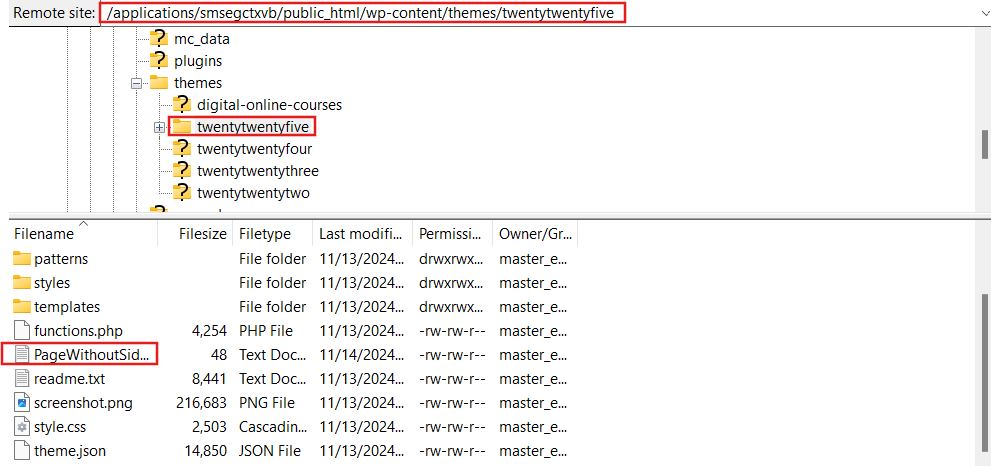Image resolution: width=991 pixels, height=466 pixels.
Task: Select the twentytwentyfive folder in tree
Action: pos(252,127)
